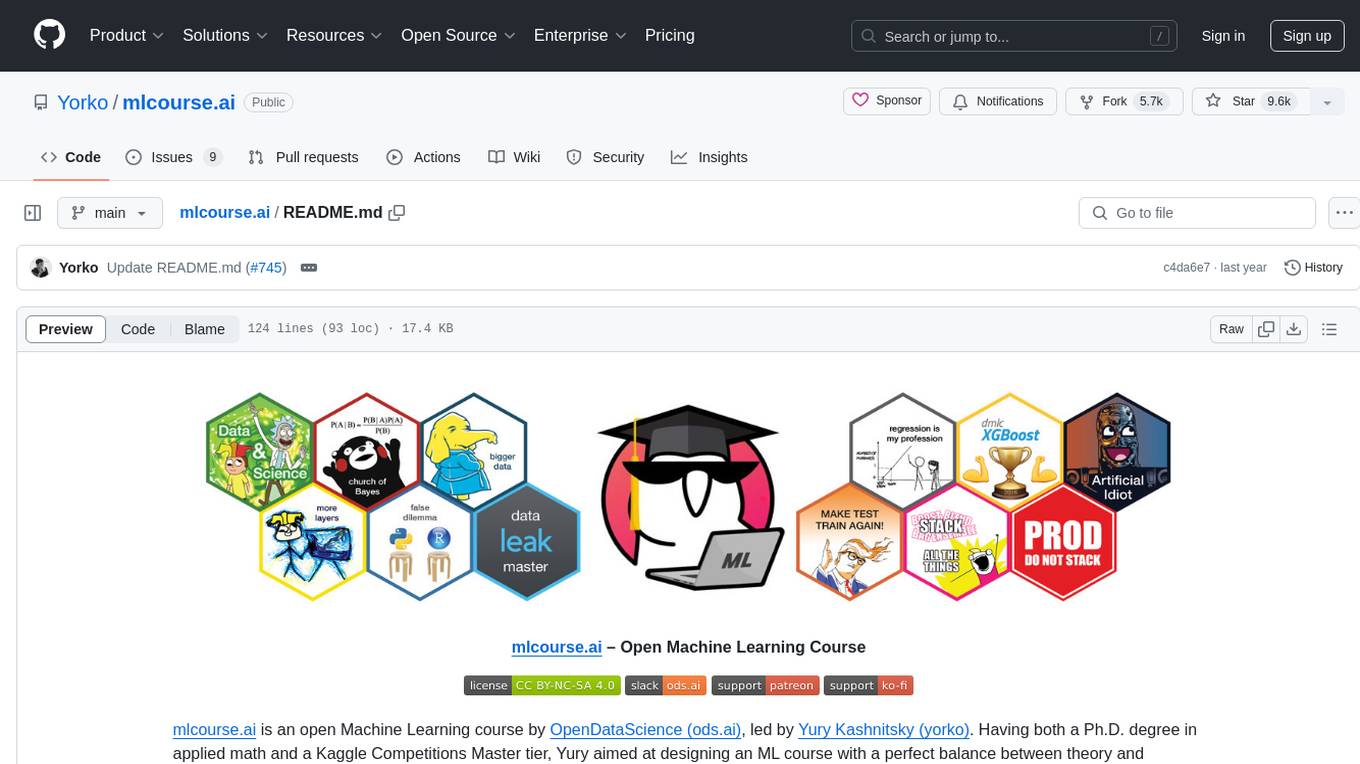
Task: Open the document outline list icon
Action: [x=1329, y=329]
